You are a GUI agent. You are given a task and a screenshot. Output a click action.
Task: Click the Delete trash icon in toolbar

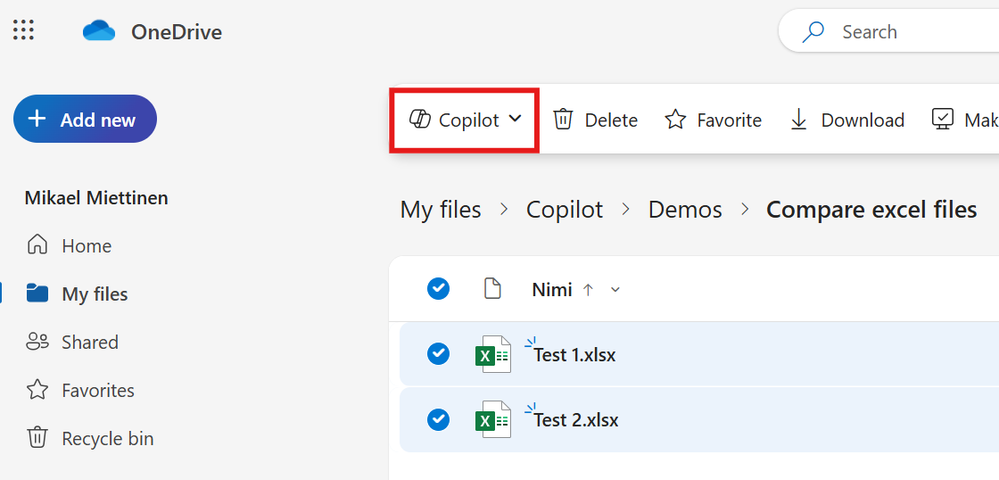coord(564,120)
